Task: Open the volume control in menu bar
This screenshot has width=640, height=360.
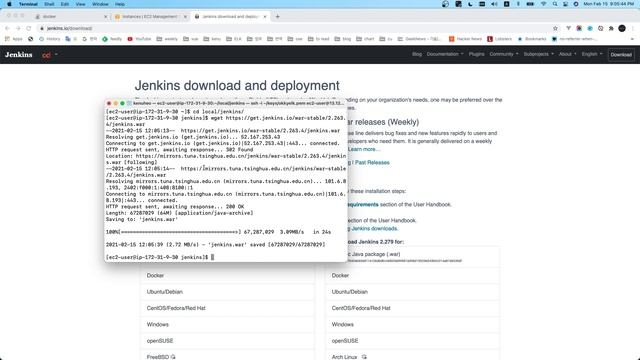Action: 494,4
